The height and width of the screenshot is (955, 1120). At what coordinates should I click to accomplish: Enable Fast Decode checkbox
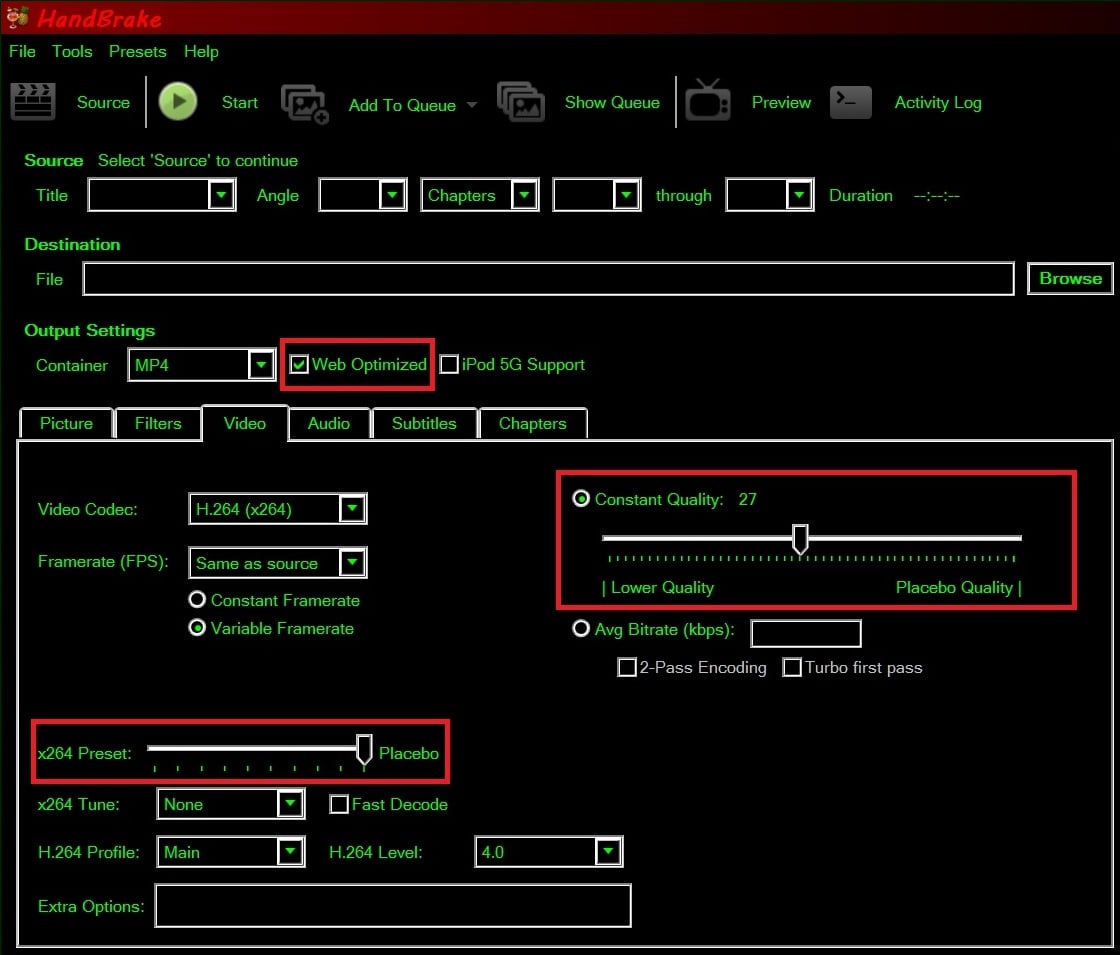[339, 804]
